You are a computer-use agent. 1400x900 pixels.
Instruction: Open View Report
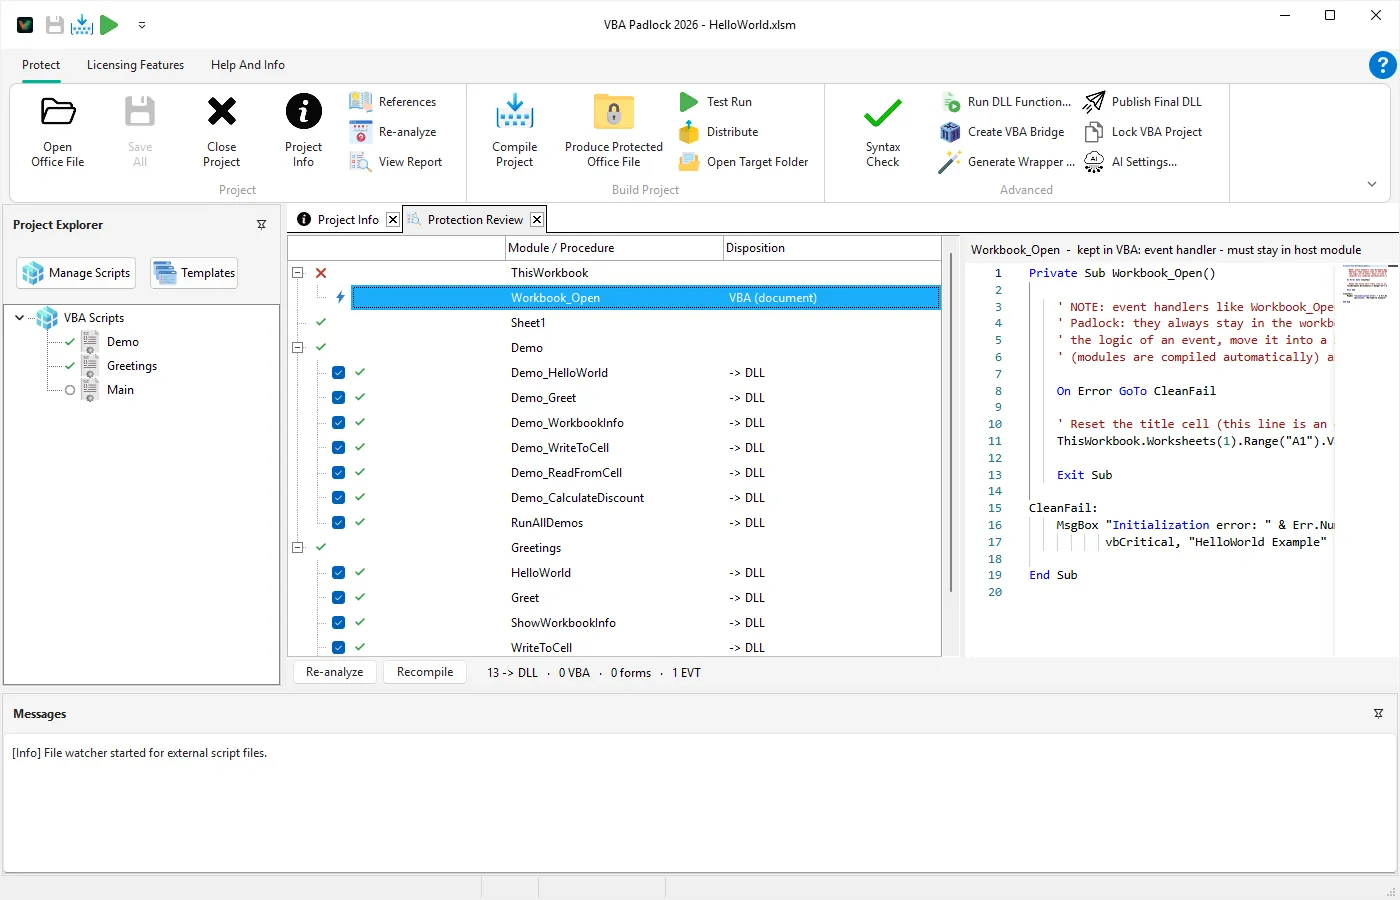click(396, 162)
